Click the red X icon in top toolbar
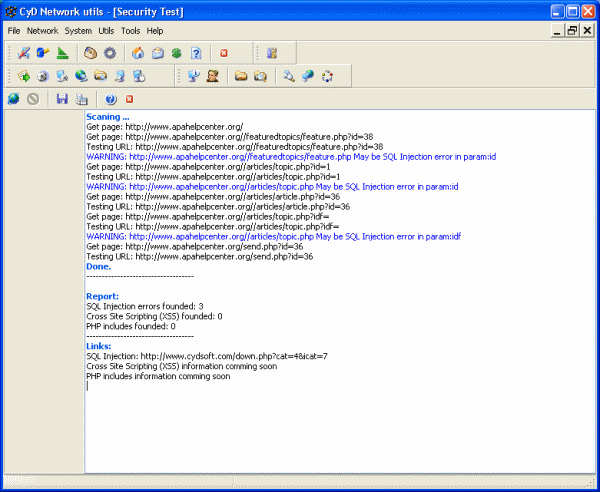Image resolution: width=600 pixels, height=492 pixels. 224,53
